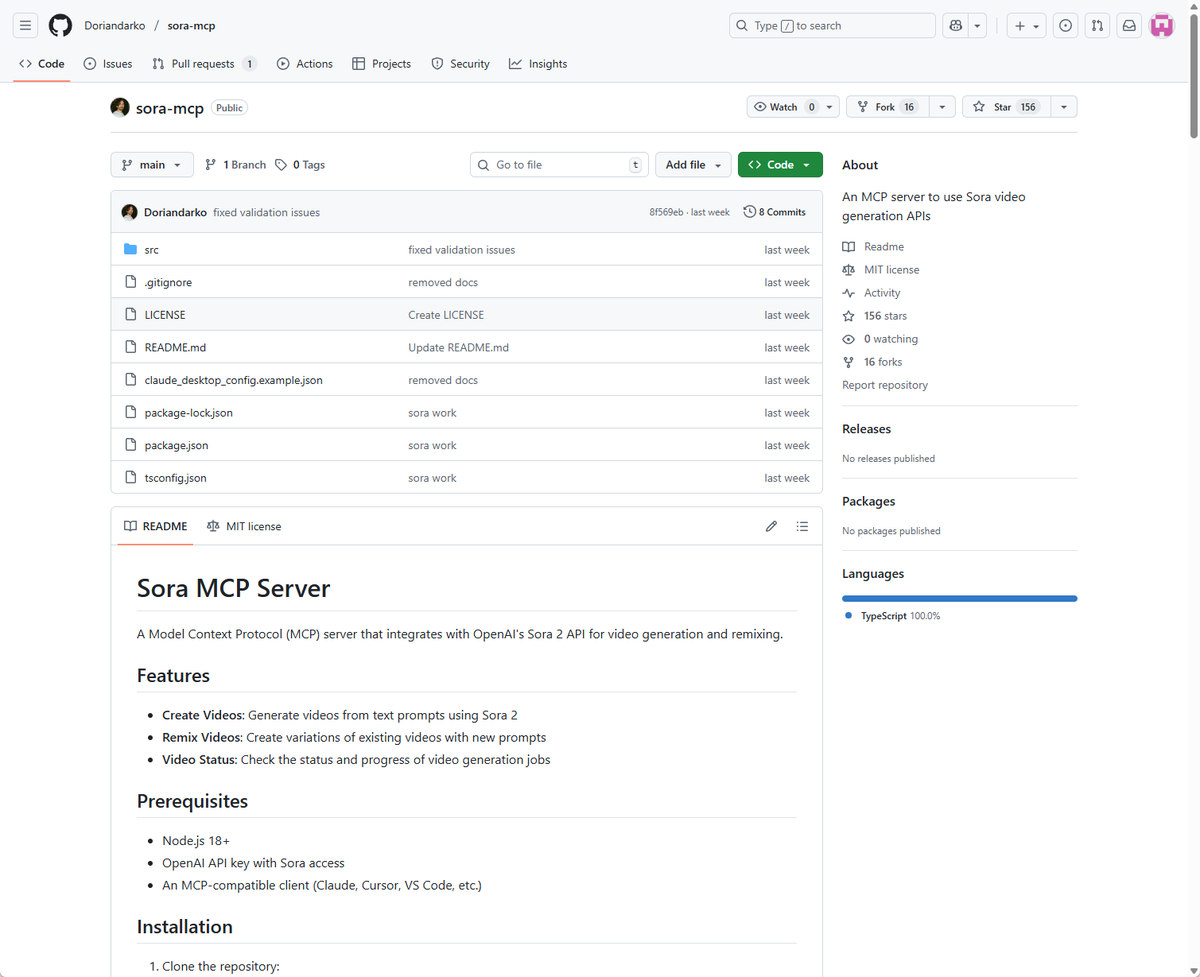Image resolution: width=1200 pixels, height=977 pixels.
Task: Open the 8 Commits history
Action: (x=775, y=212)
